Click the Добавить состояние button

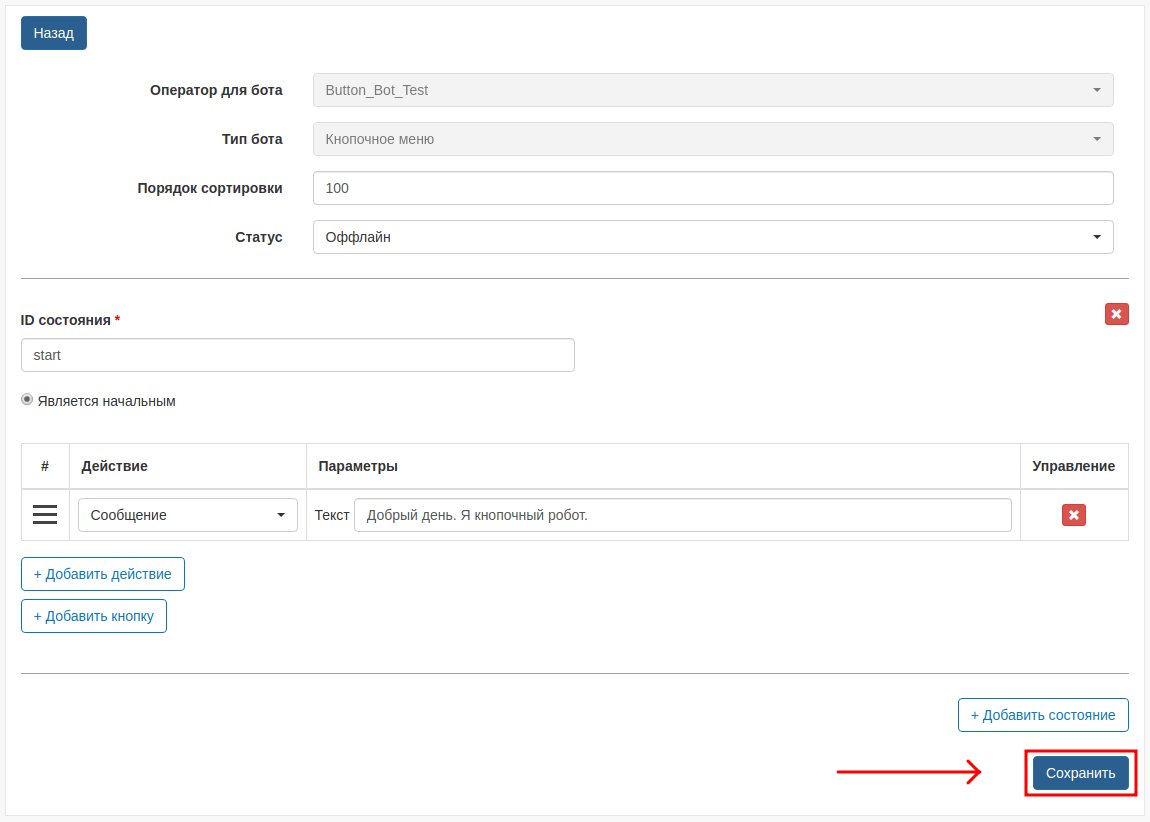[x=1042, y=715]
